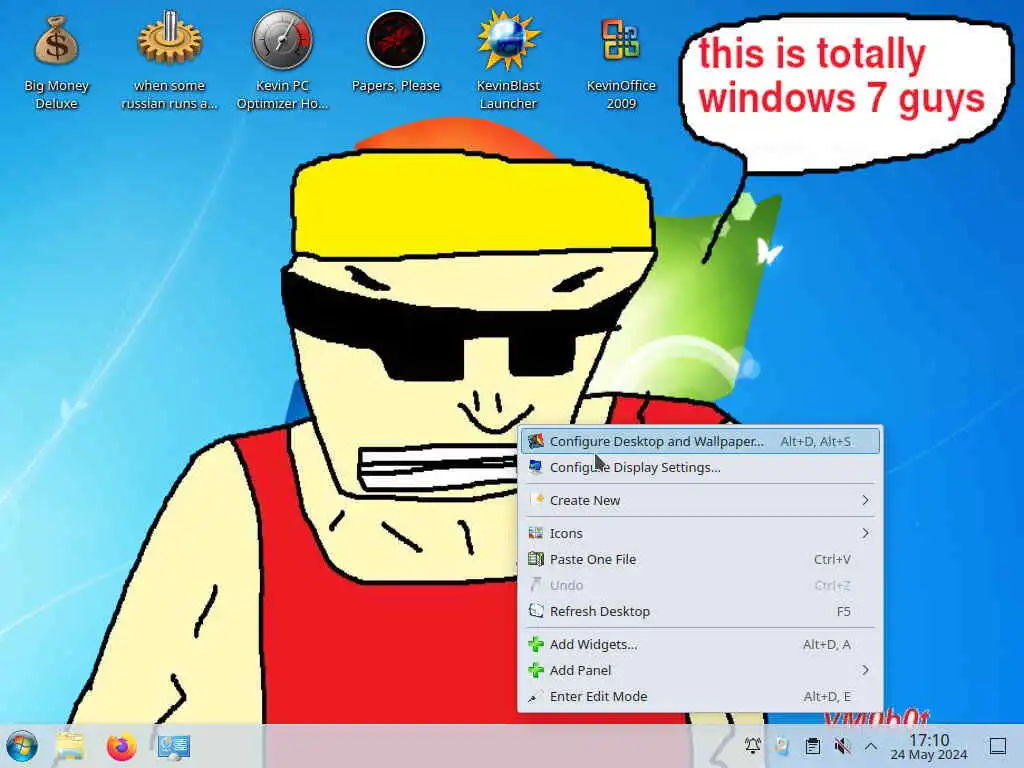Open file manager from the taskbar
The width and height of the screenshot is (1024, 768).
(70, 746)
